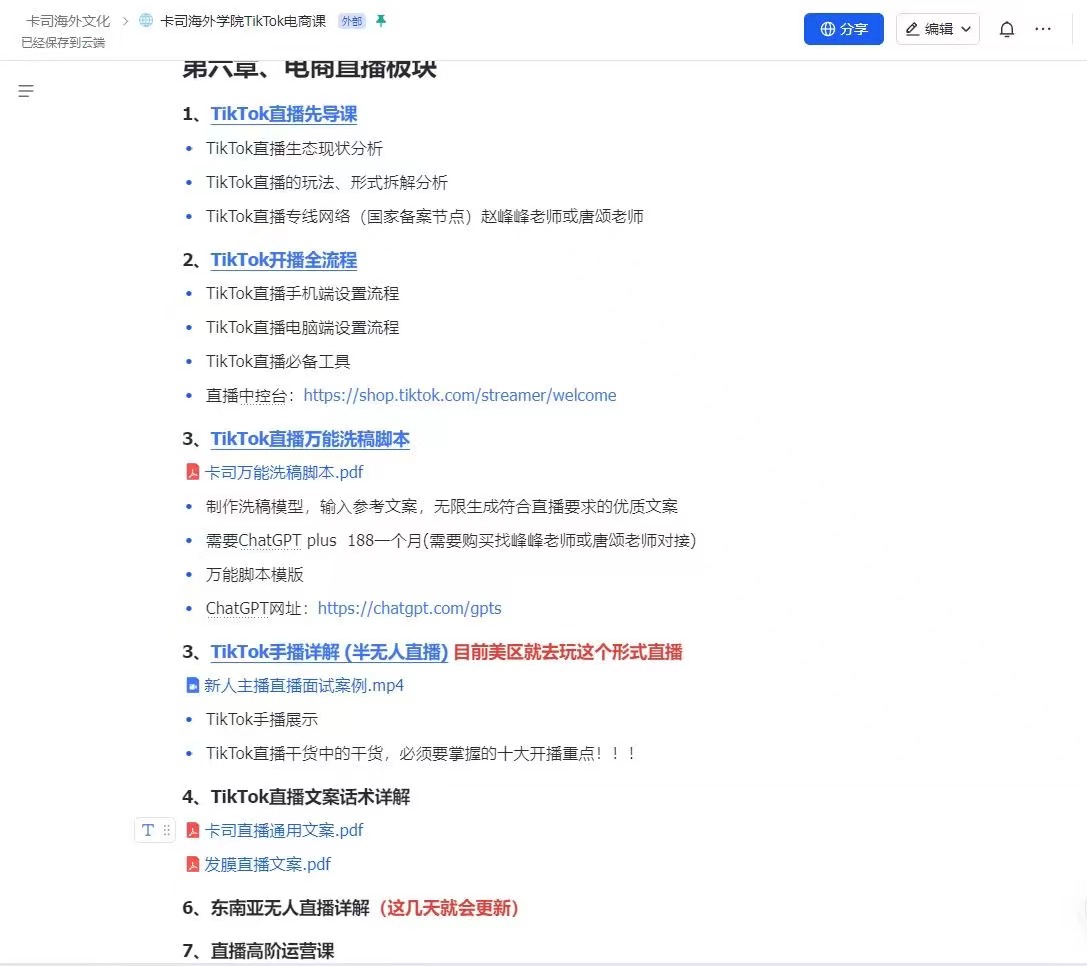Open the TikTok直播万能洗稿脚本 heading link
The image size is (1087, 966).
click(x=310, y=439)
